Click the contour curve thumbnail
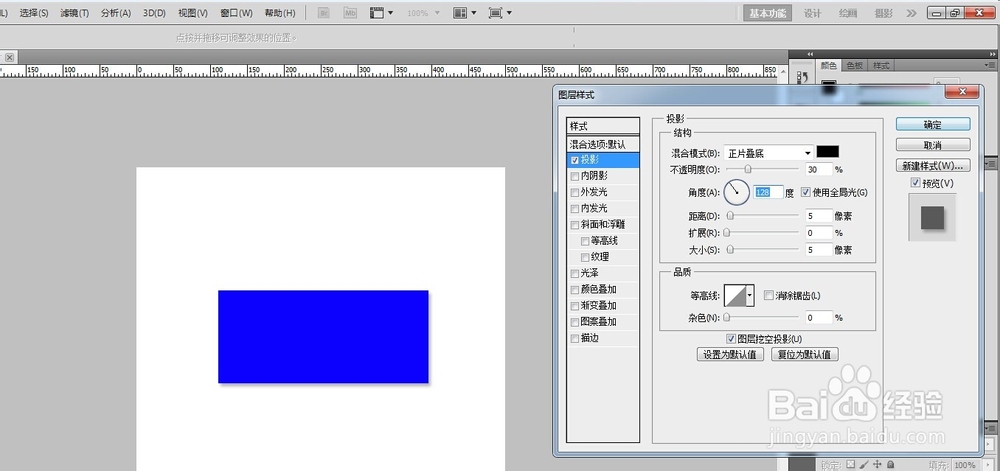1000x471 pixels. [x=735, y=296]
